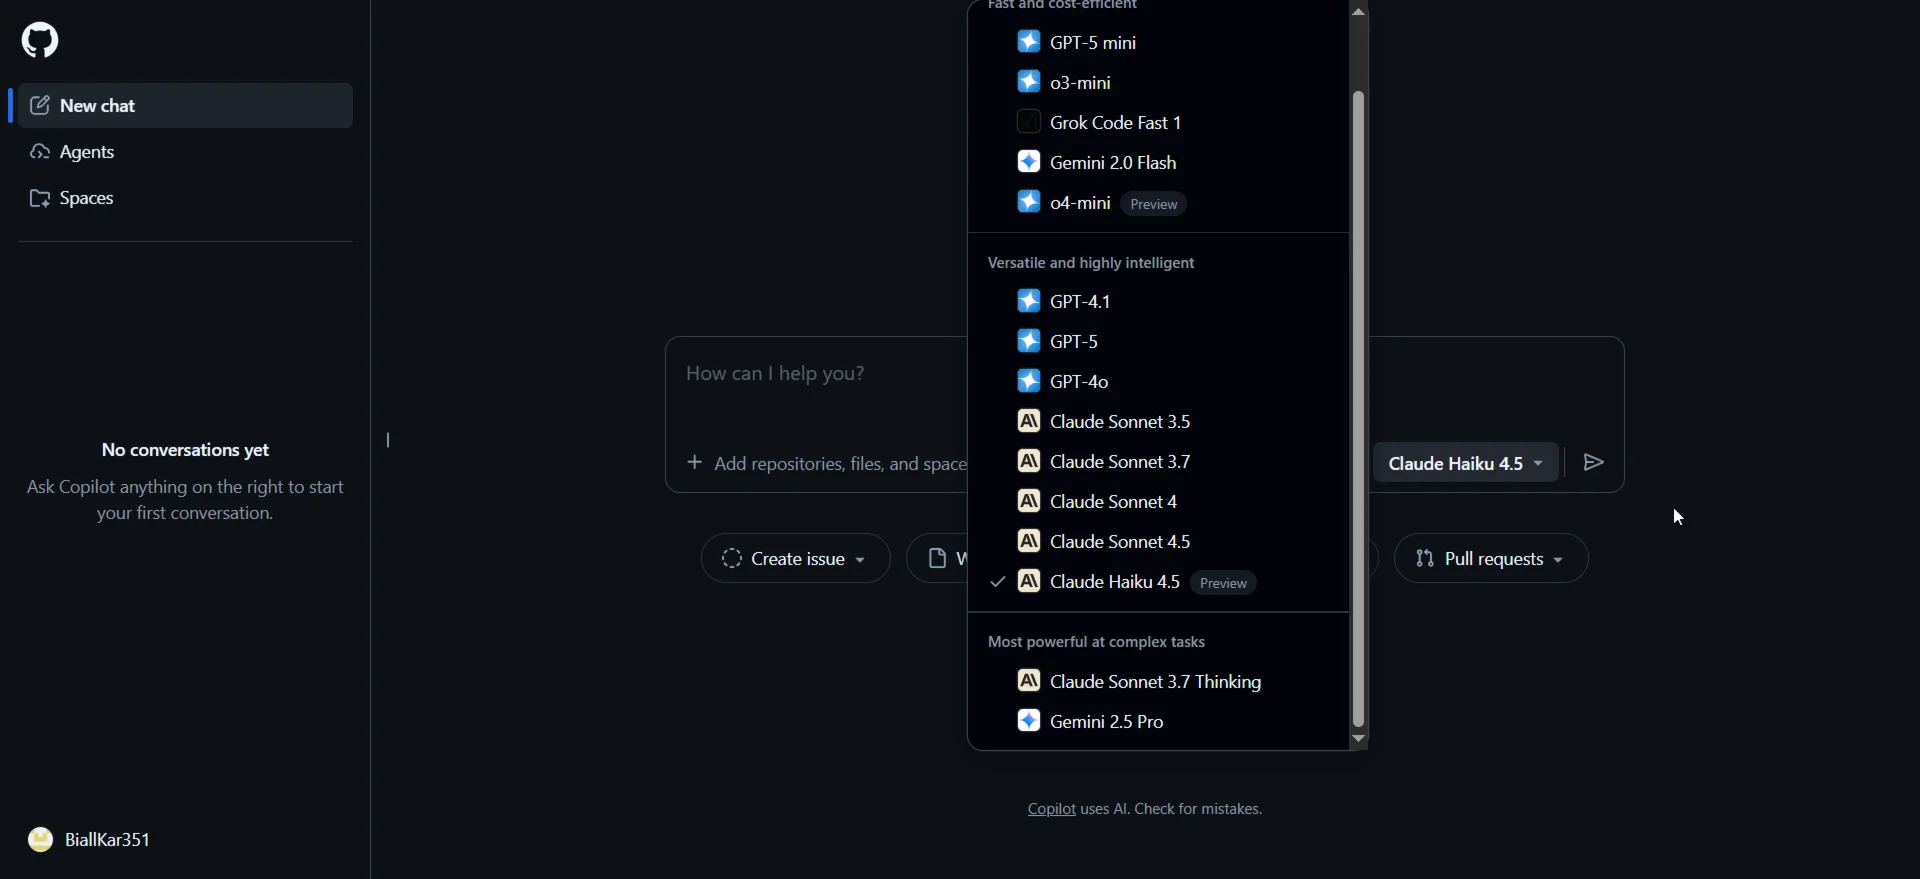The height and width of the screenshot is (879, 1920).
Task: Select the Claude Sonnet 4.5 model
Action: point(1158,541)
